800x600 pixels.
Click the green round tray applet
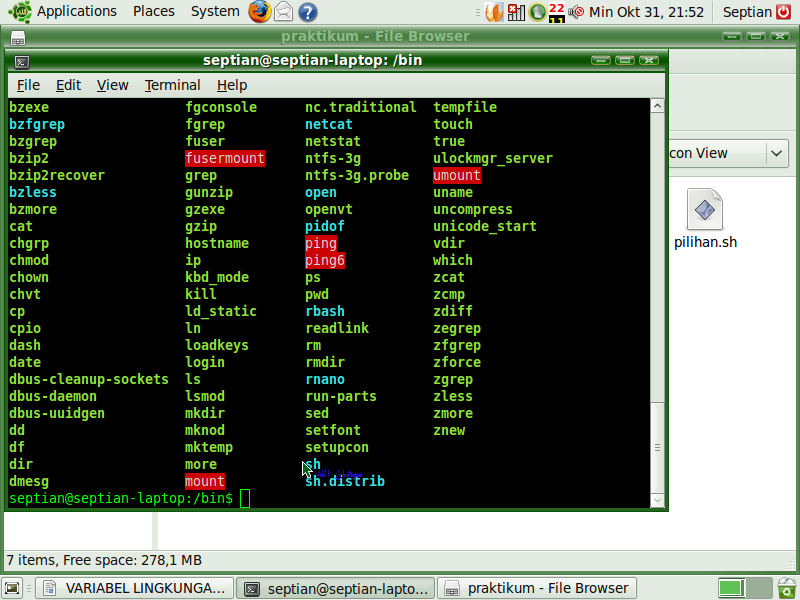pos(537,12)
